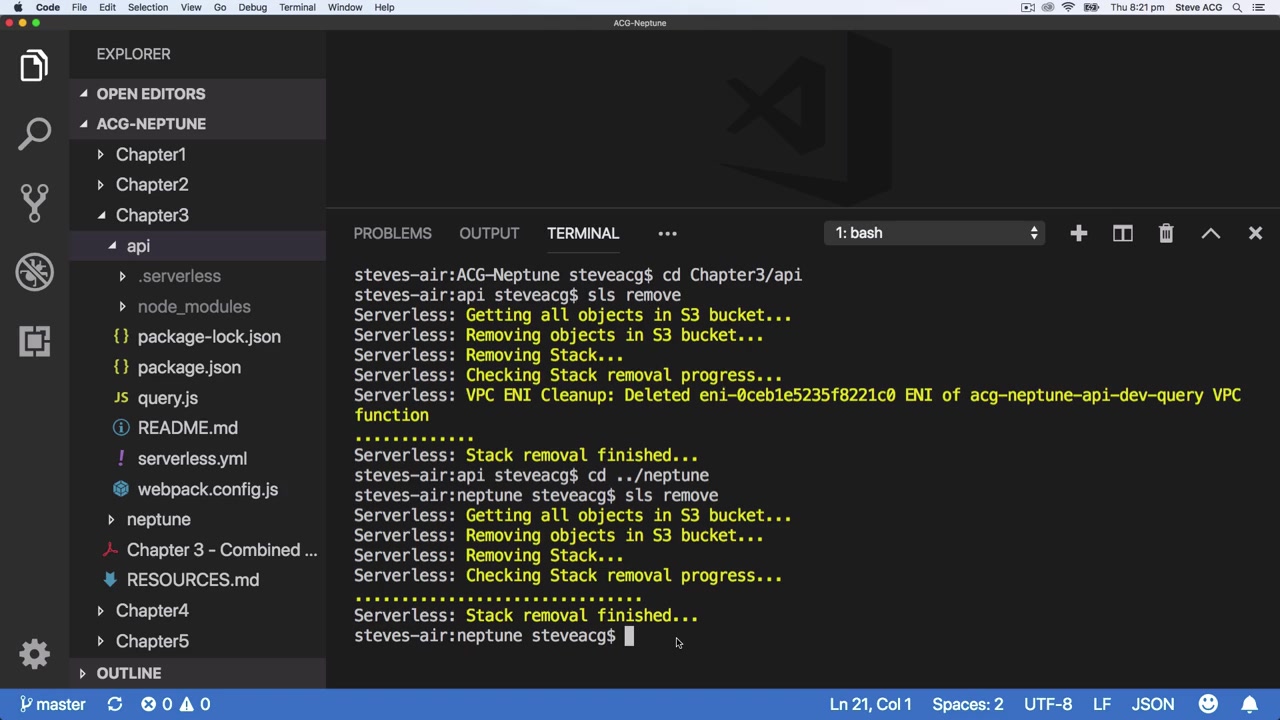The width and height of the screenshot is (1280, 720).
Task: Switch to the Problems tab
Action: pos(392,233)
